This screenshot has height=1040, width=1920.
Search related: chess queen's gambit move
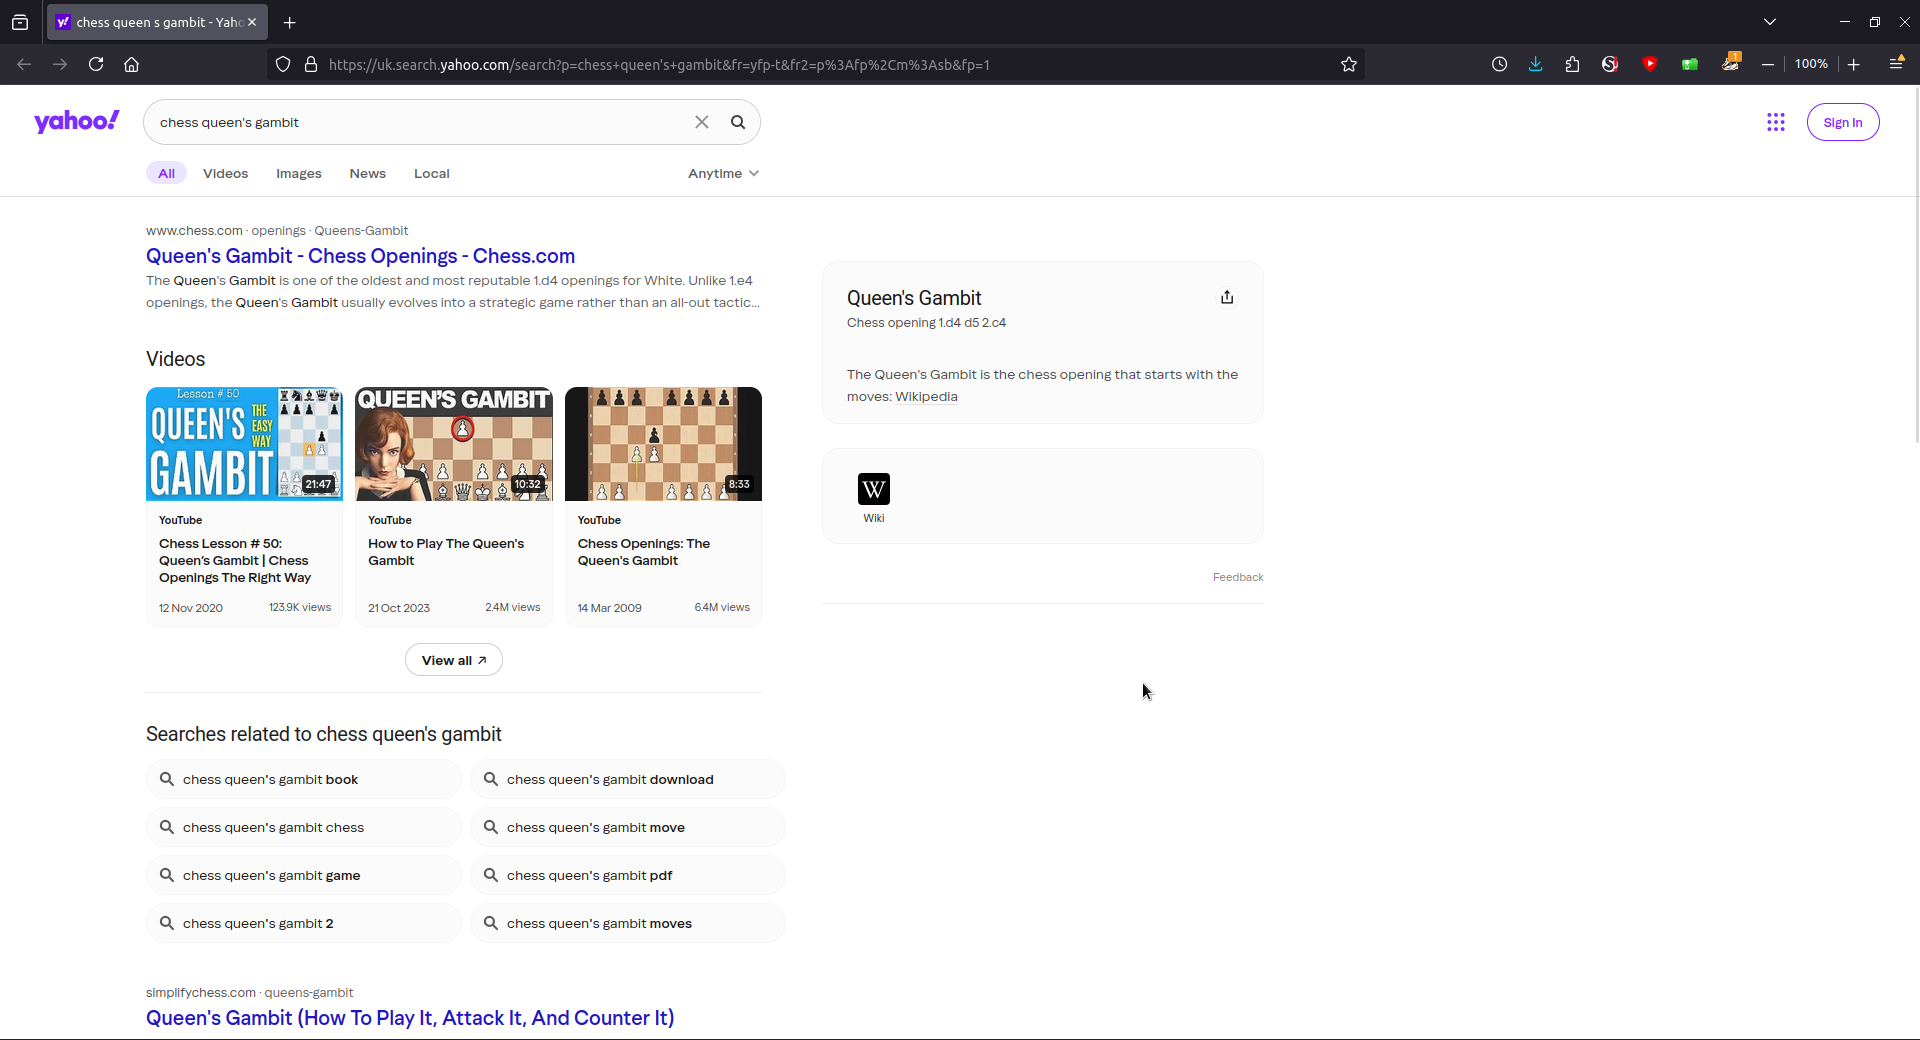(628, 827)
